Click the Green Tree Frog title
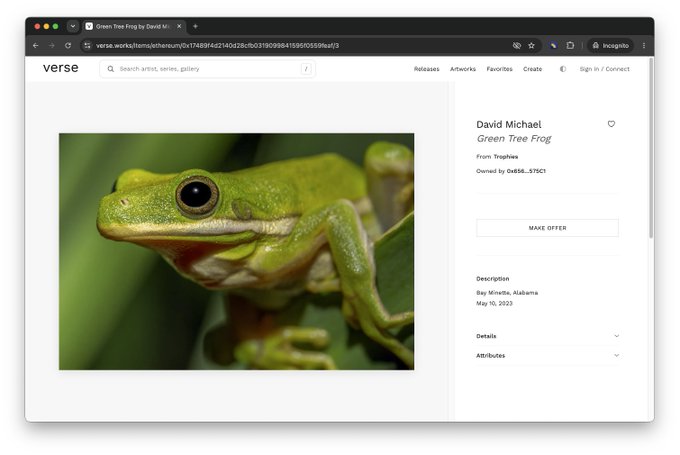Viewport: 680px width, 455px height. pyautogui.click(x=514, y=139)
